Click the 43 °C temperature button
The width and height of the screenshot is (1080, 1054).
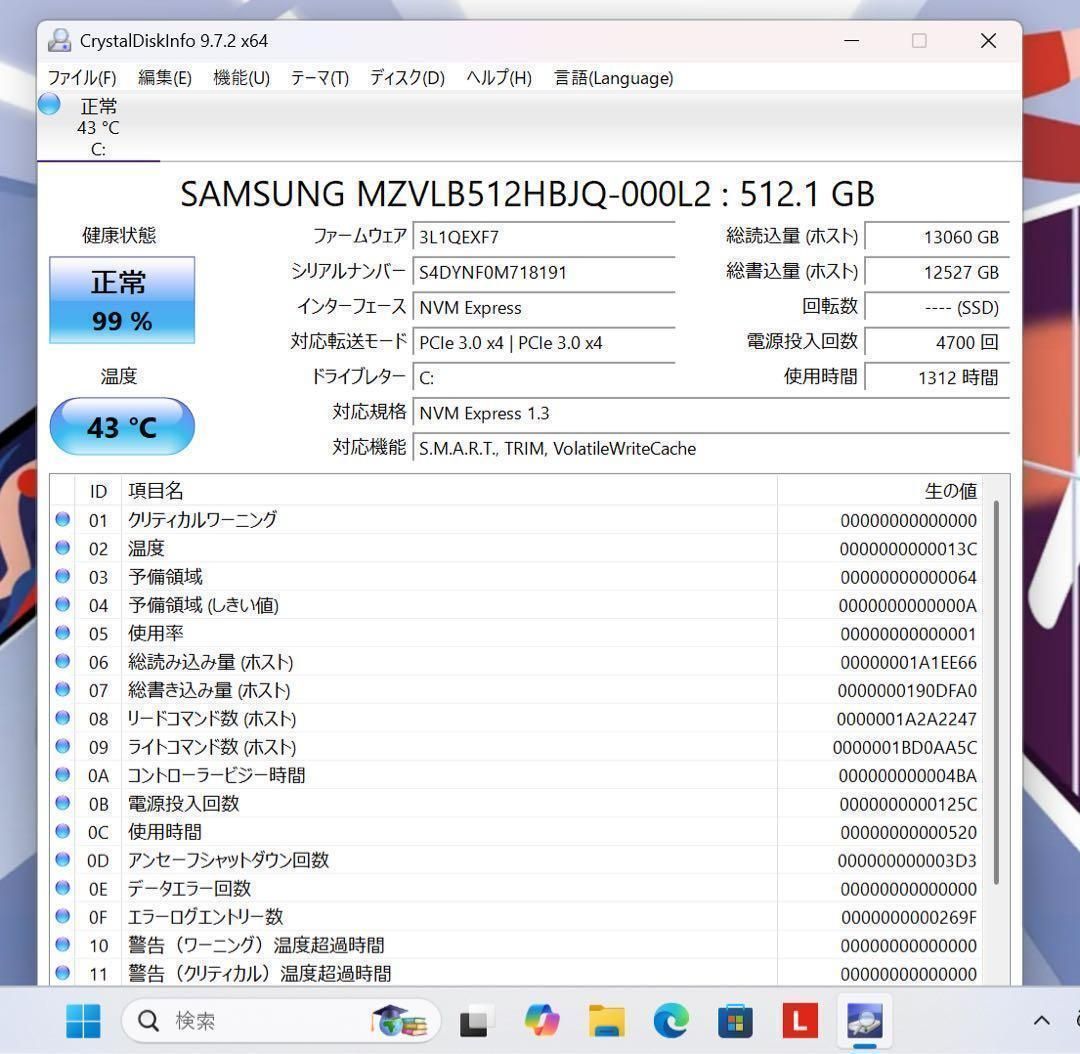pyautogui.click(x=121, y=426)
